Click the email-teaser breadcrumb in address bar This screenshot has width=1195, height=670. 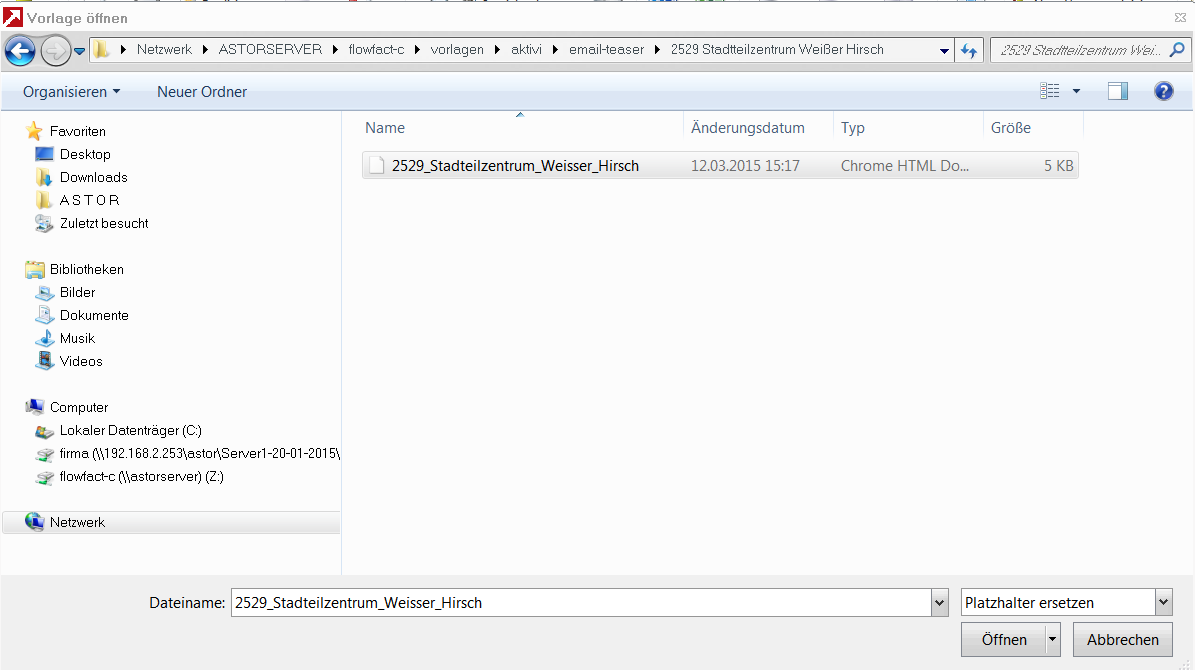point(606,49)
